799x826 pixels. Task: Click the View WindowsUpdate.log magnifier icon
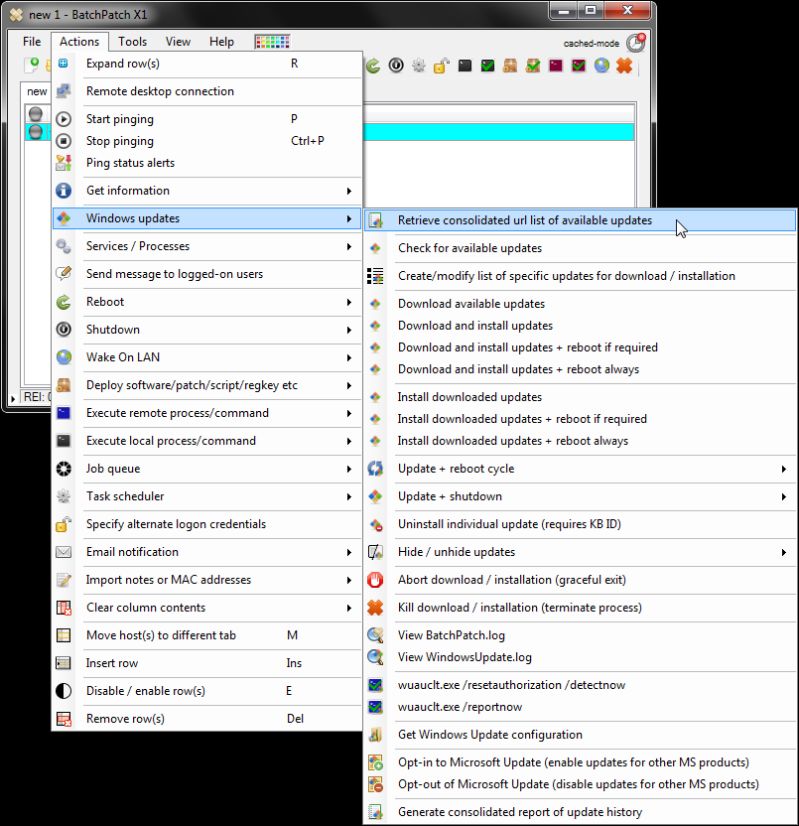(375, 657)
